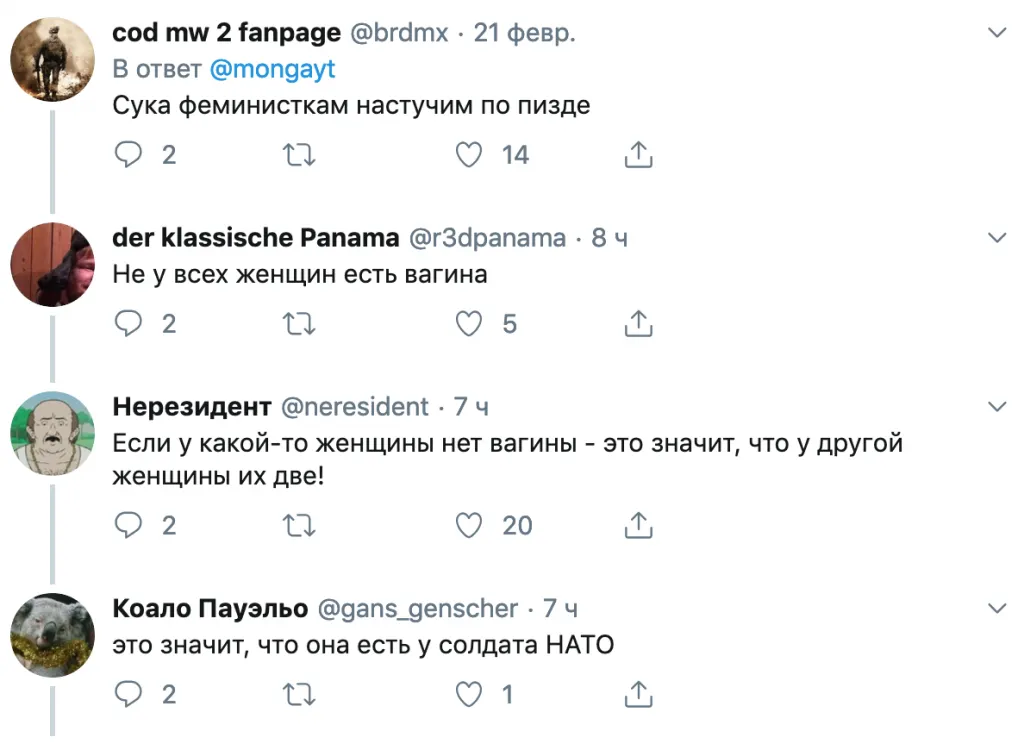Open options chevron on Нерезидент tweet
1024x750 pixels.
pyautogui.click(x=997, y=407)
